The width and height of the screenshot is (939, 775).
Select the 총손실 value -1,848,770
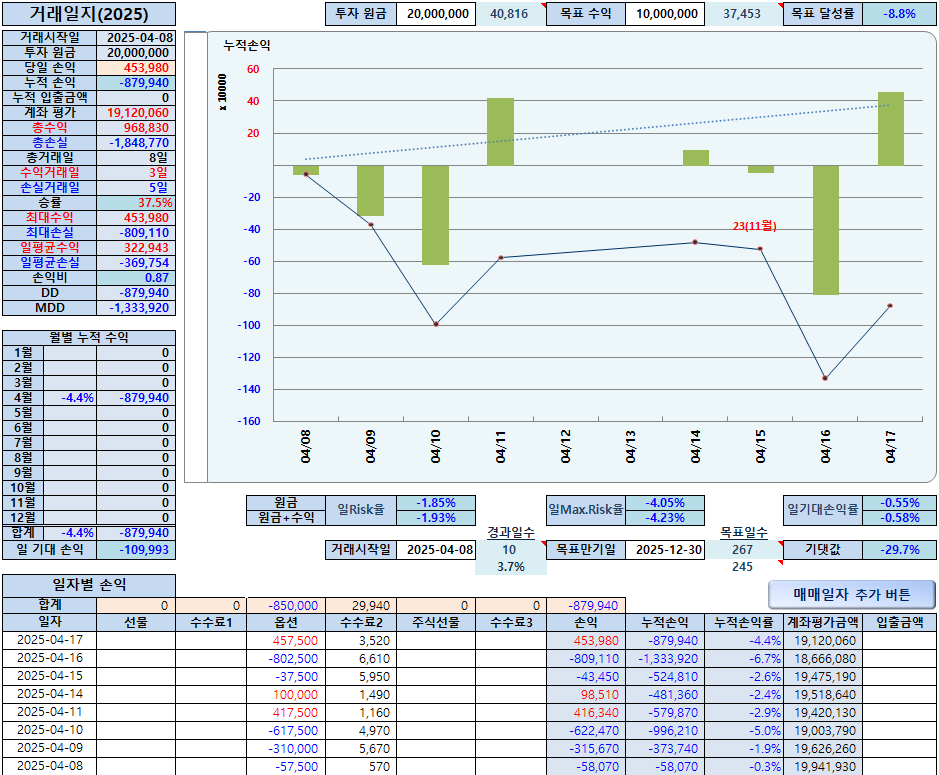136,143
